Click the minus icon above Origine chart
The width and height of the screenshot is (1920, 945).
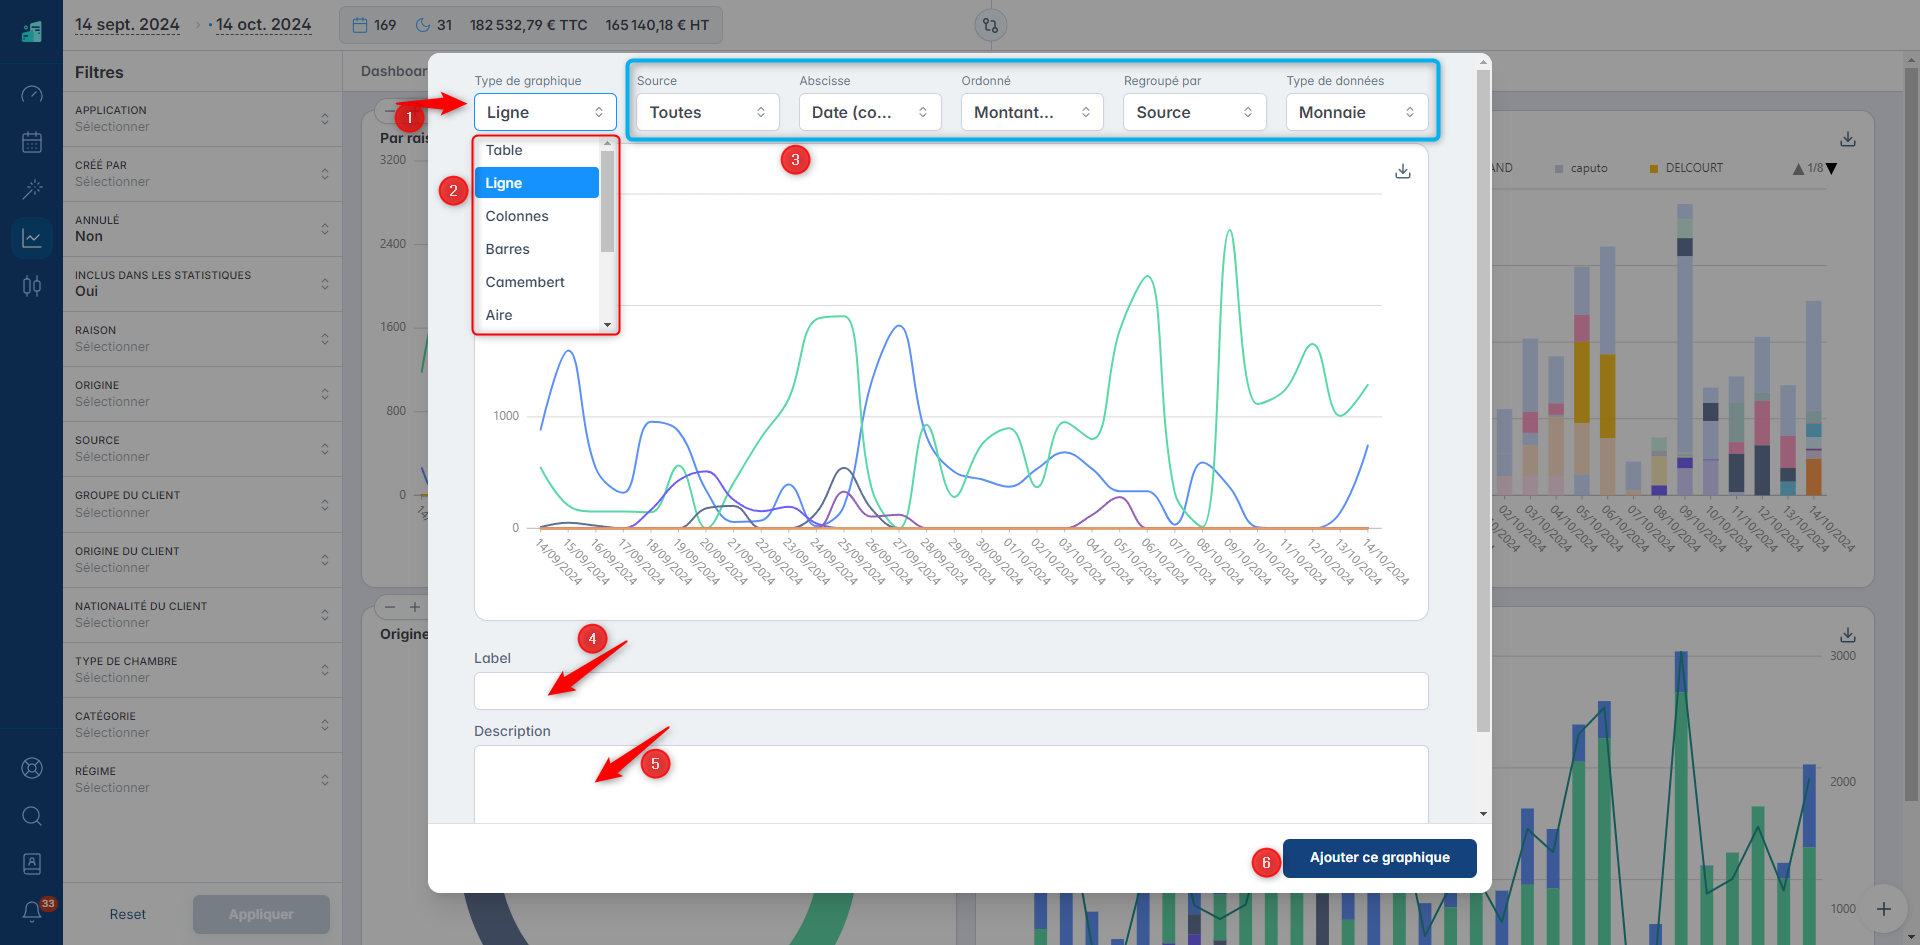(x=390, y=607)
